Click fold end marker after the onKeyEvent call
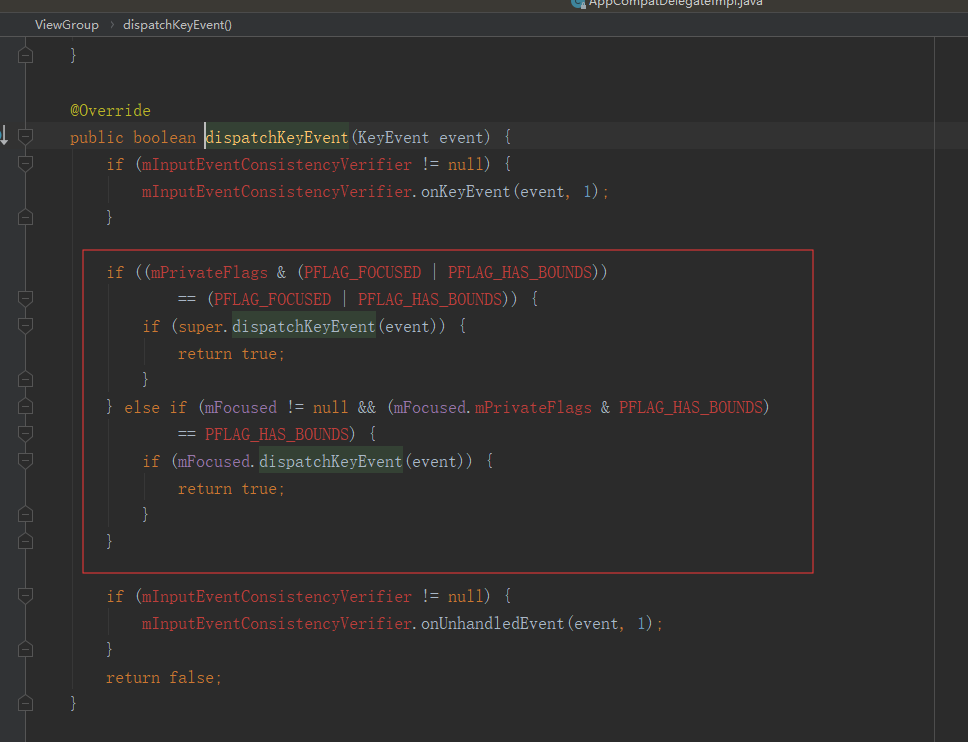968x742 pixels. (x=25, y=217)
